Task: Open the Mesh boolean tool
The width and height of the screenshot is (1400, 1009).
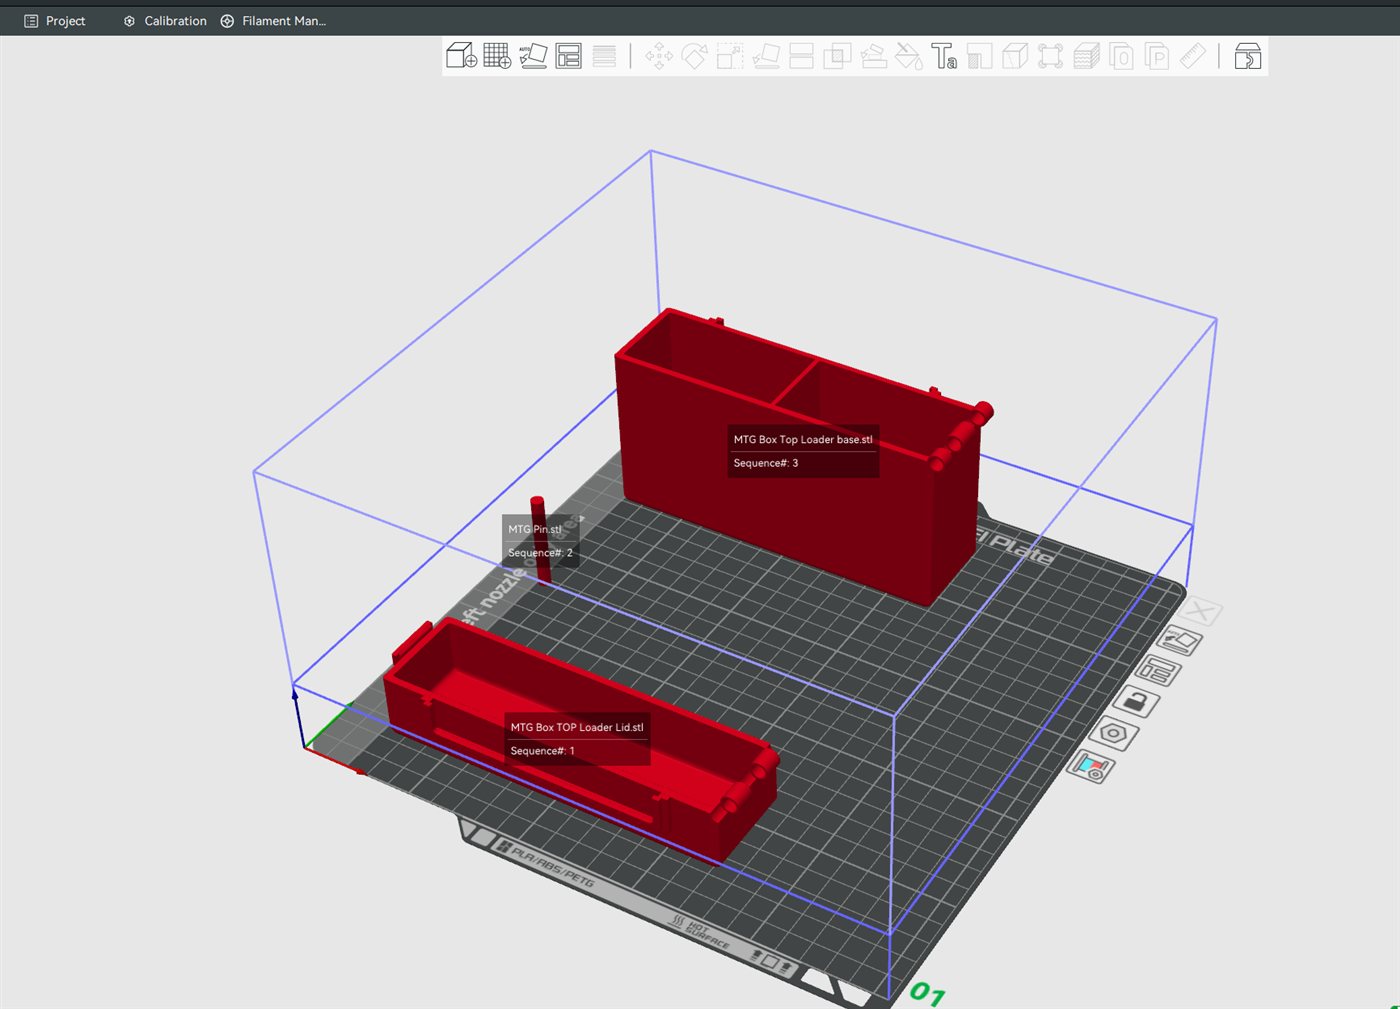Action: pyautogui.click(x=837, y=56)
